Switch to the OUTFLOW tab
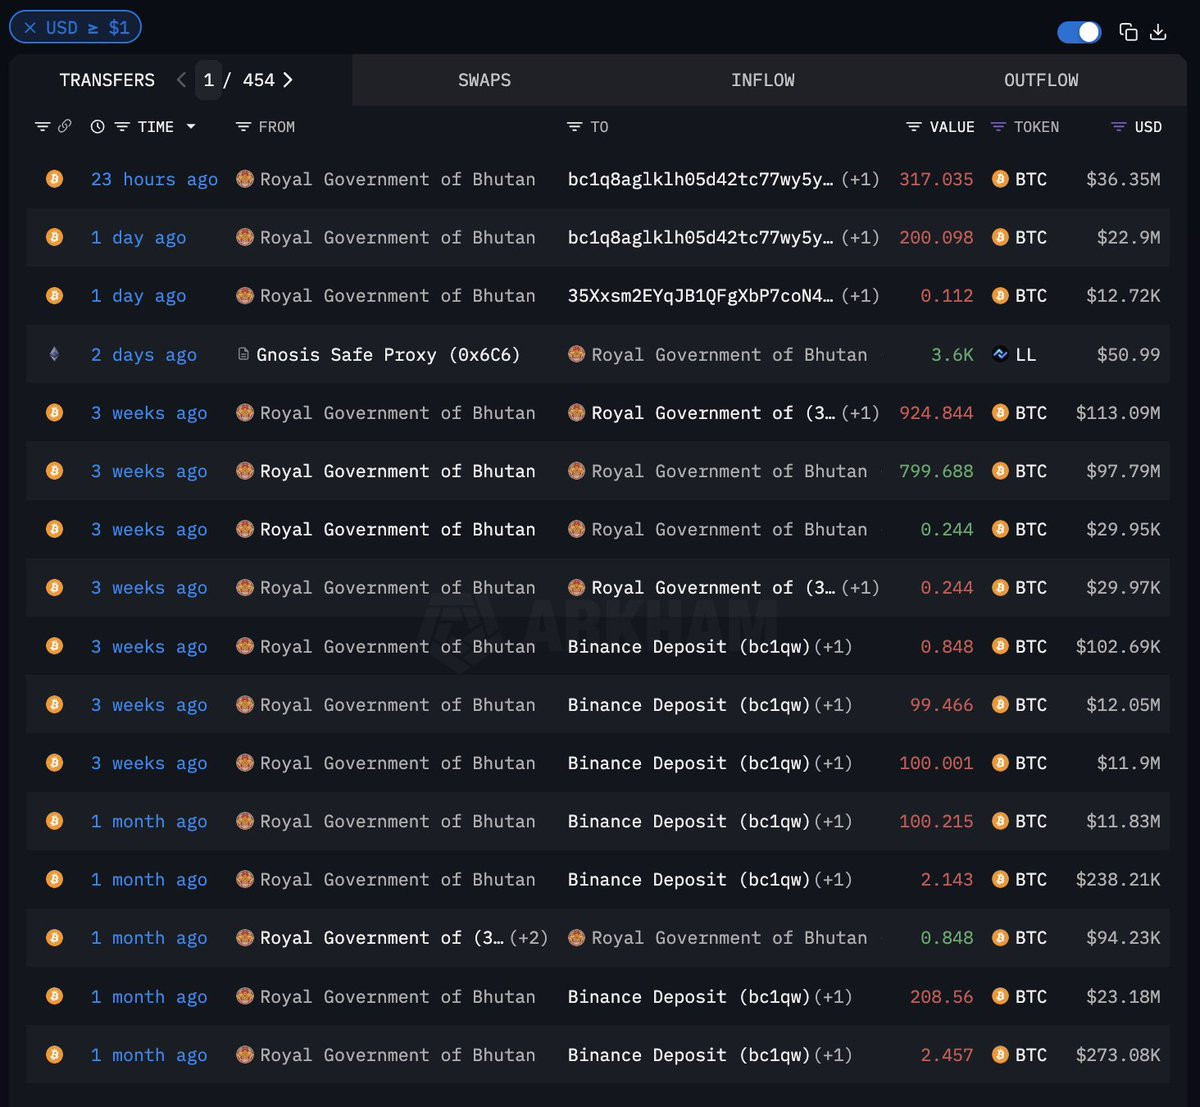The height and width of the screenshot is (1107, 1200). (1041, 80)
